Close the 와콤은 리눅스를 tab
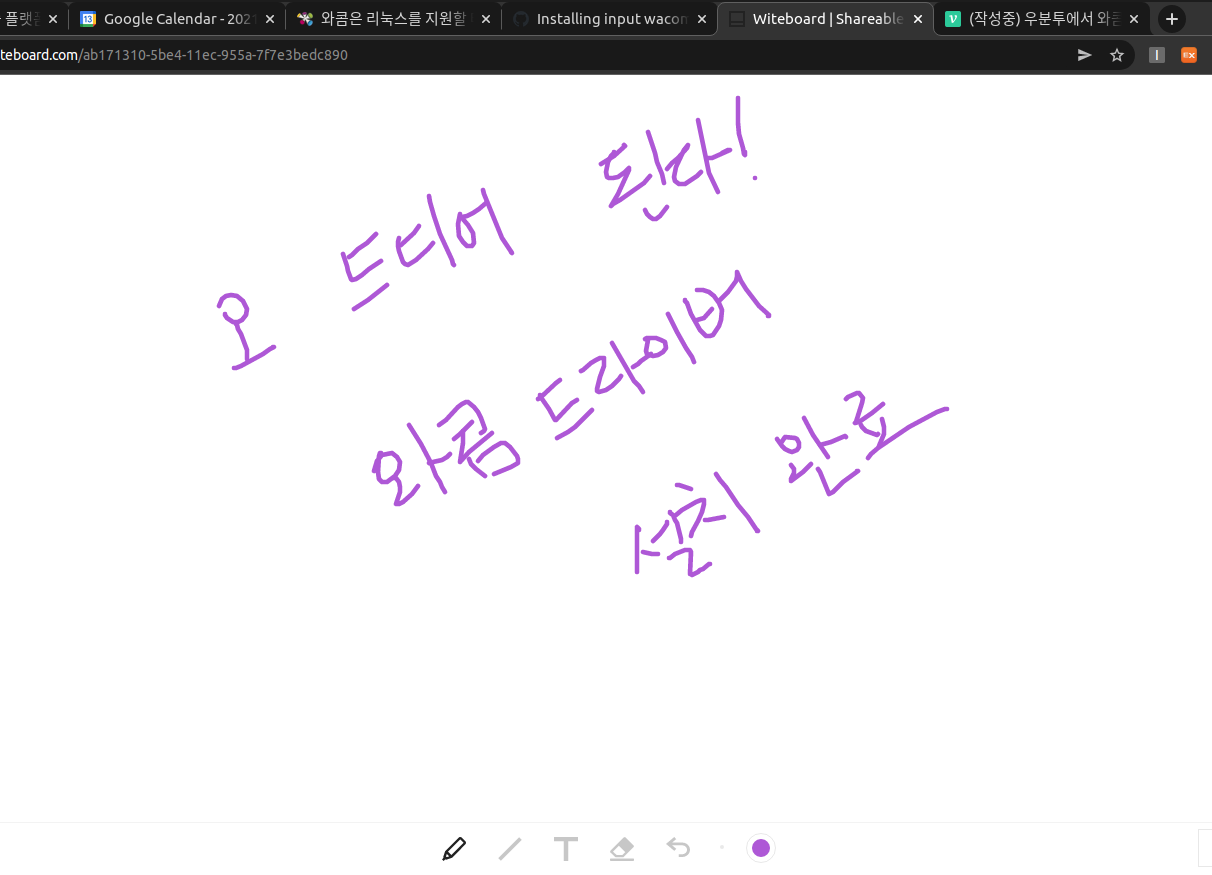 [486, 19]
